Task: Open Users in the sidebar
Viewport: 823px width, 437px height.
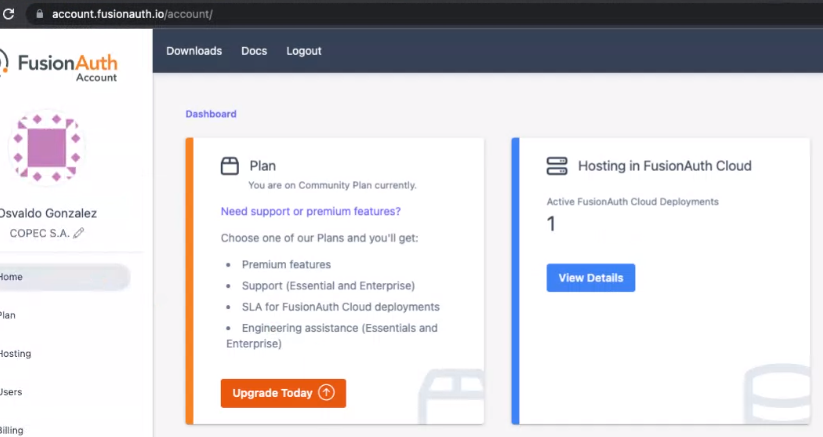Action: [11, 392]
